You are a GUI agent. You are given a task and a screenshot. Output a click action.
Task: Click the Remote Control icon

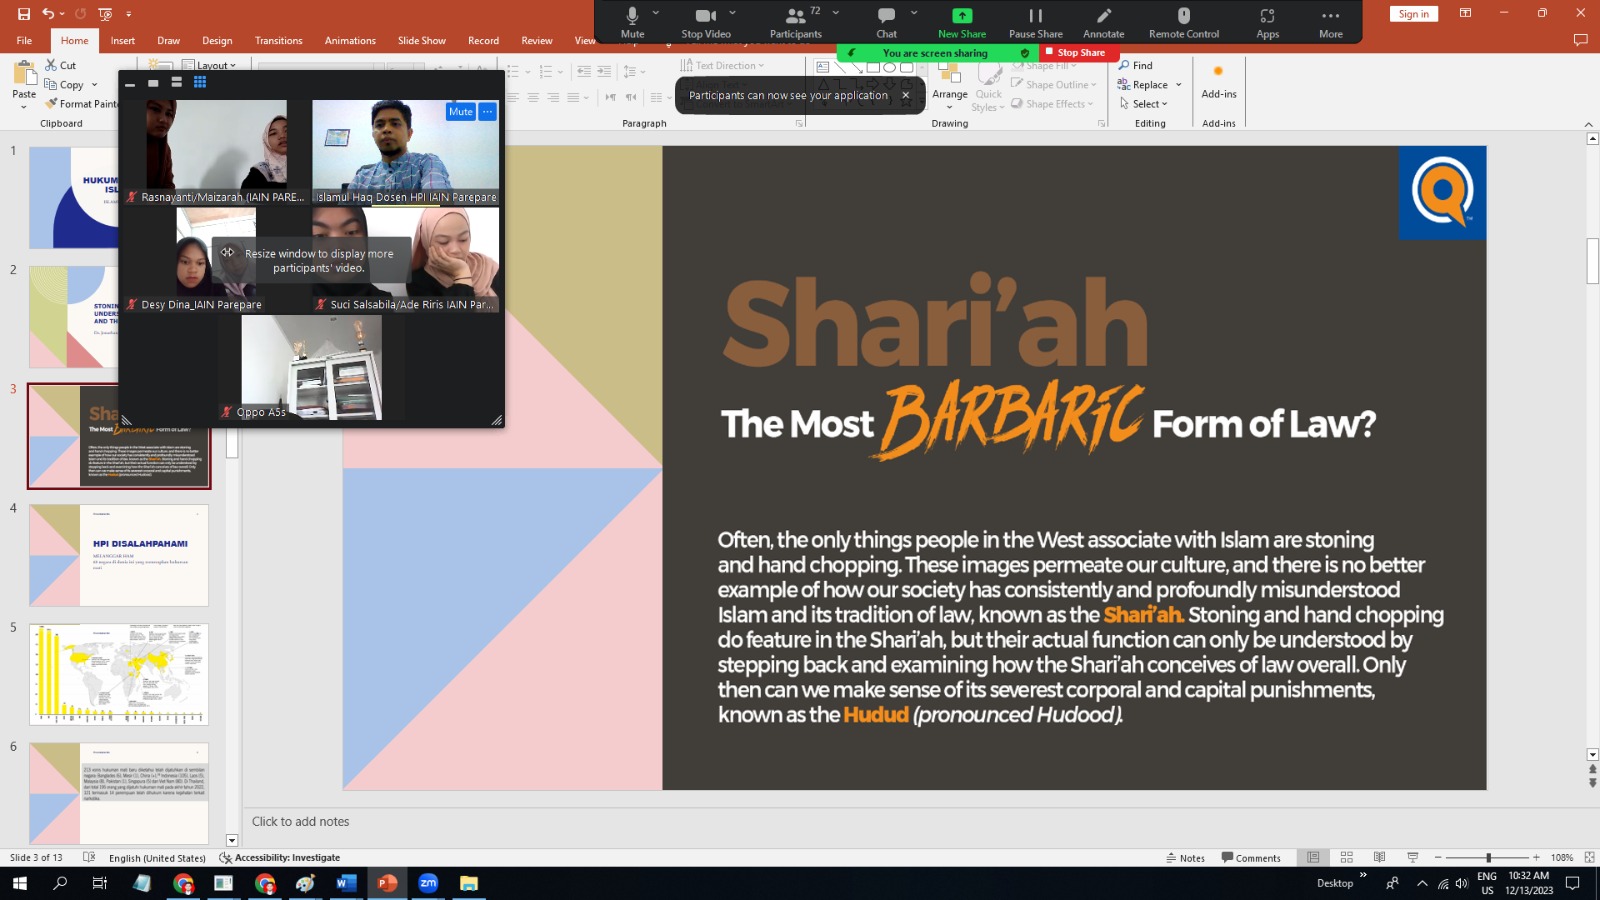1183,16
